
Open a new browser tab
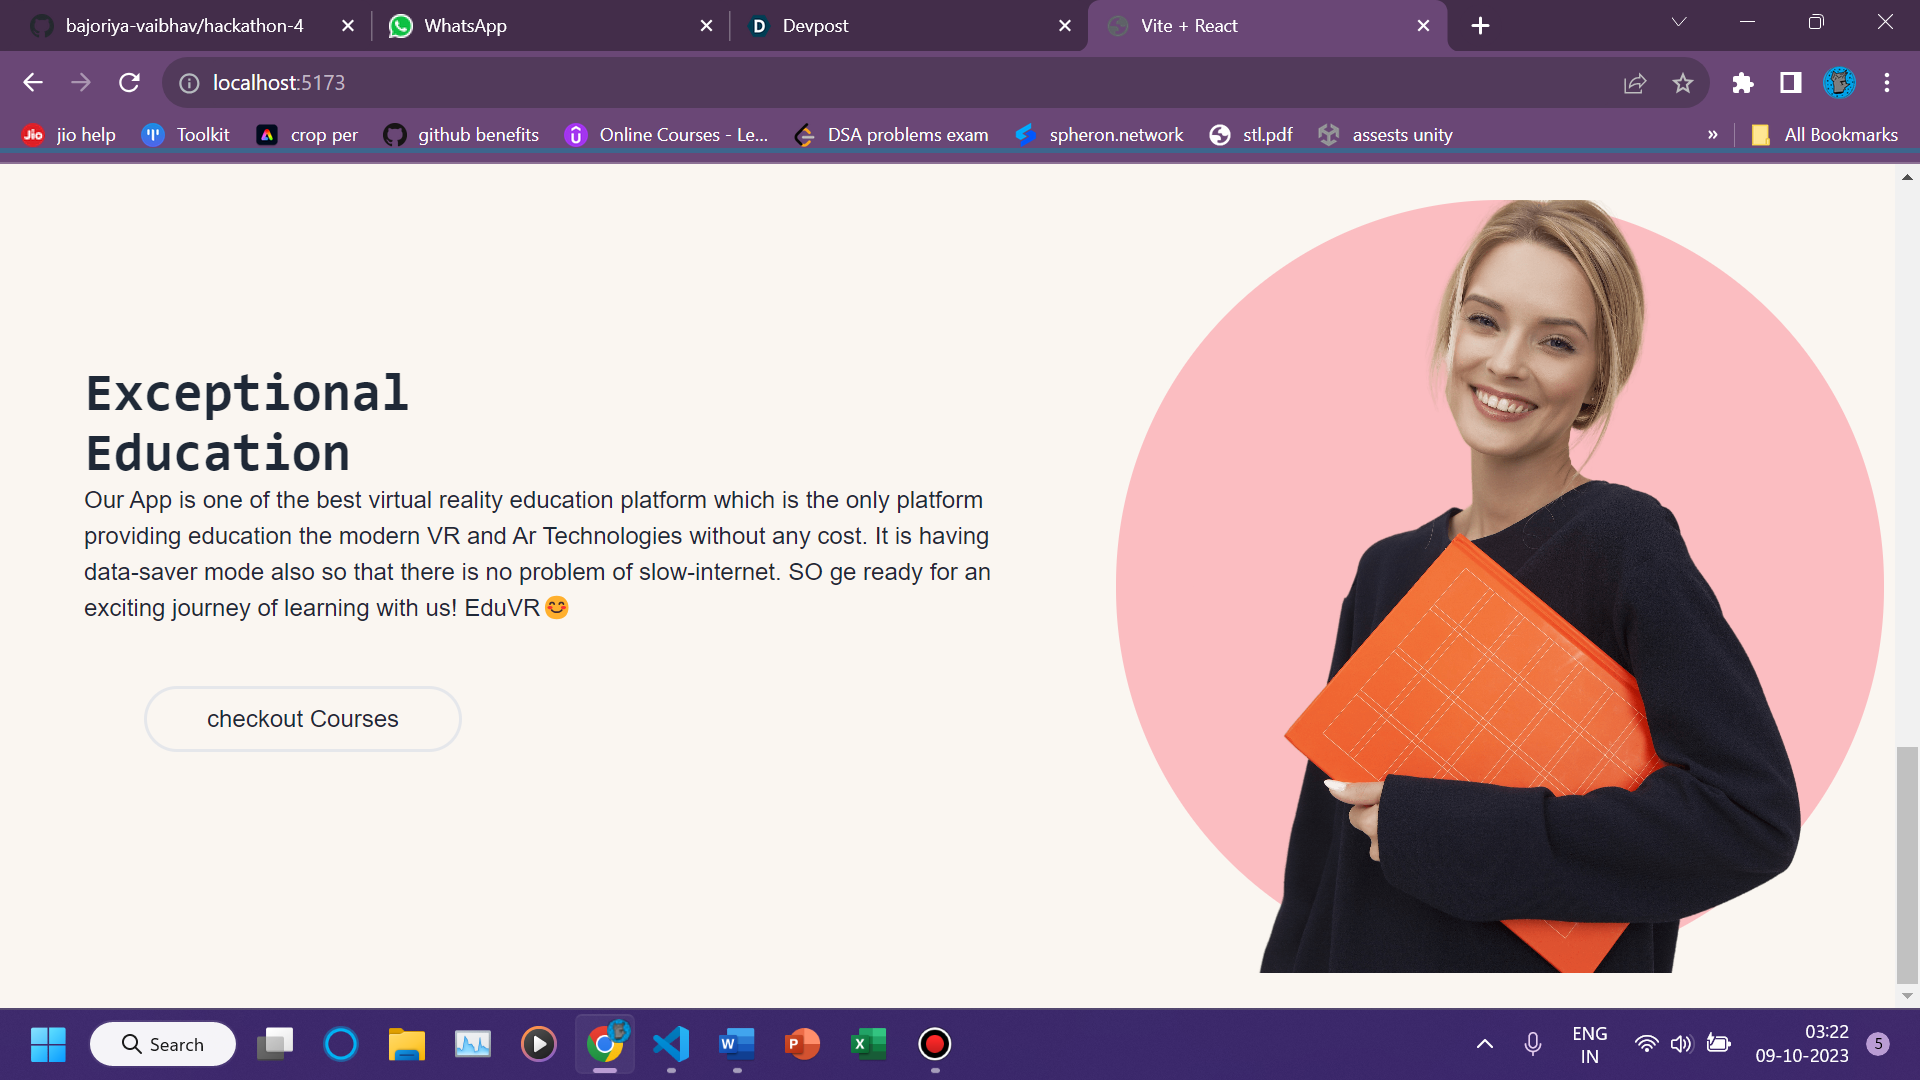pos(1480,26)
